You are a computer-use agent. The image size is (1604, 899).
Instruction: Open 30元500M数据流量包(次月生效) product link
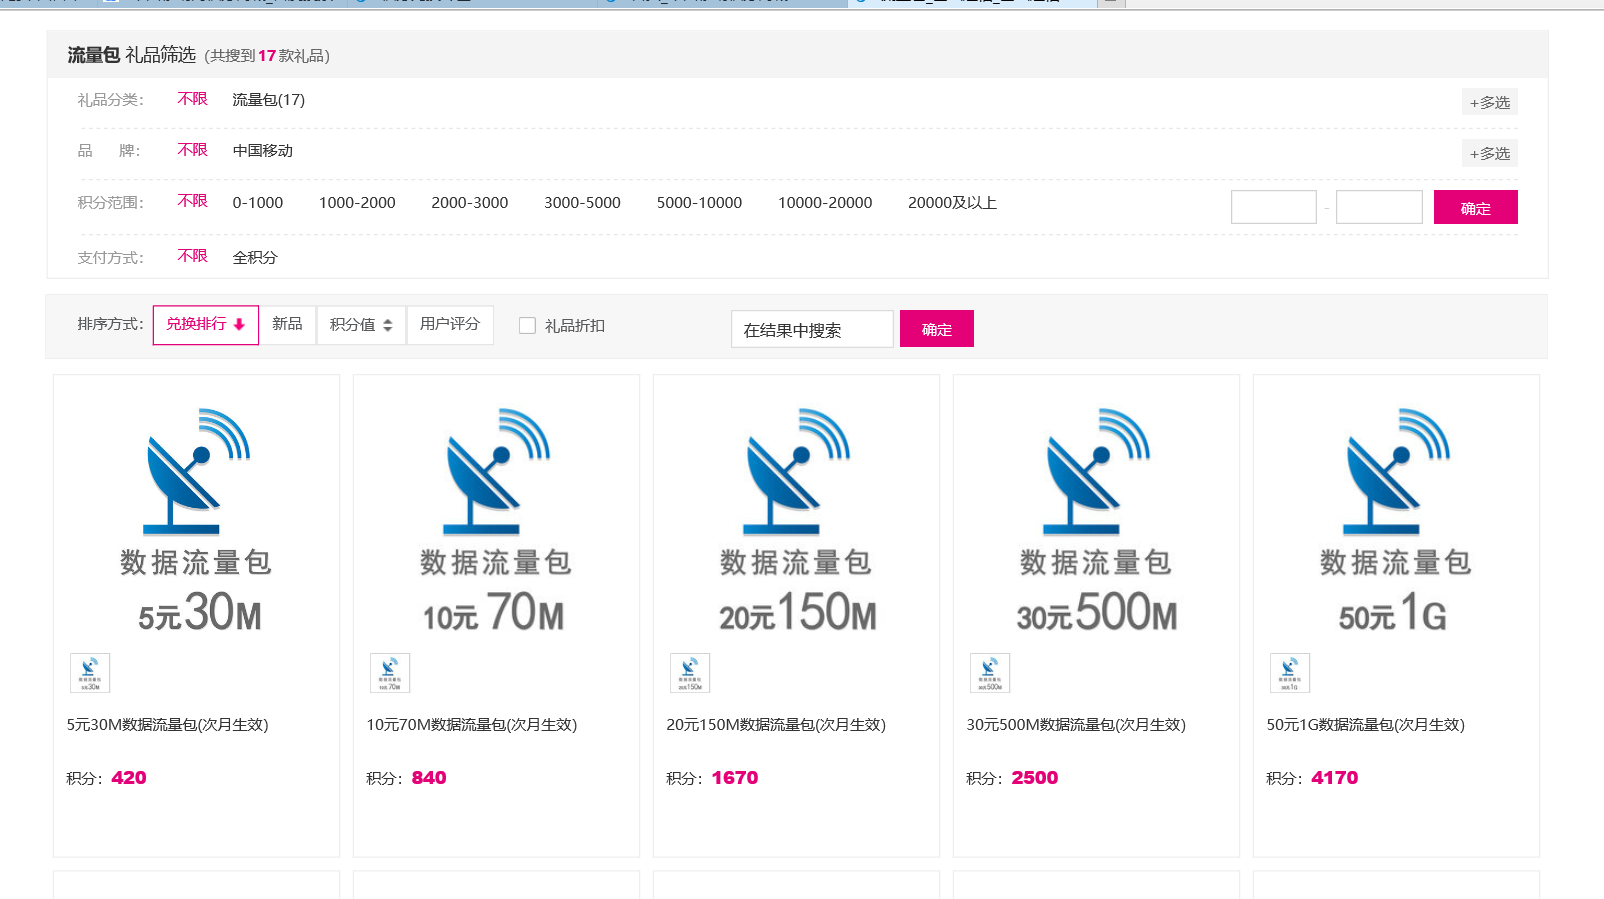(x=1076, y=725)
